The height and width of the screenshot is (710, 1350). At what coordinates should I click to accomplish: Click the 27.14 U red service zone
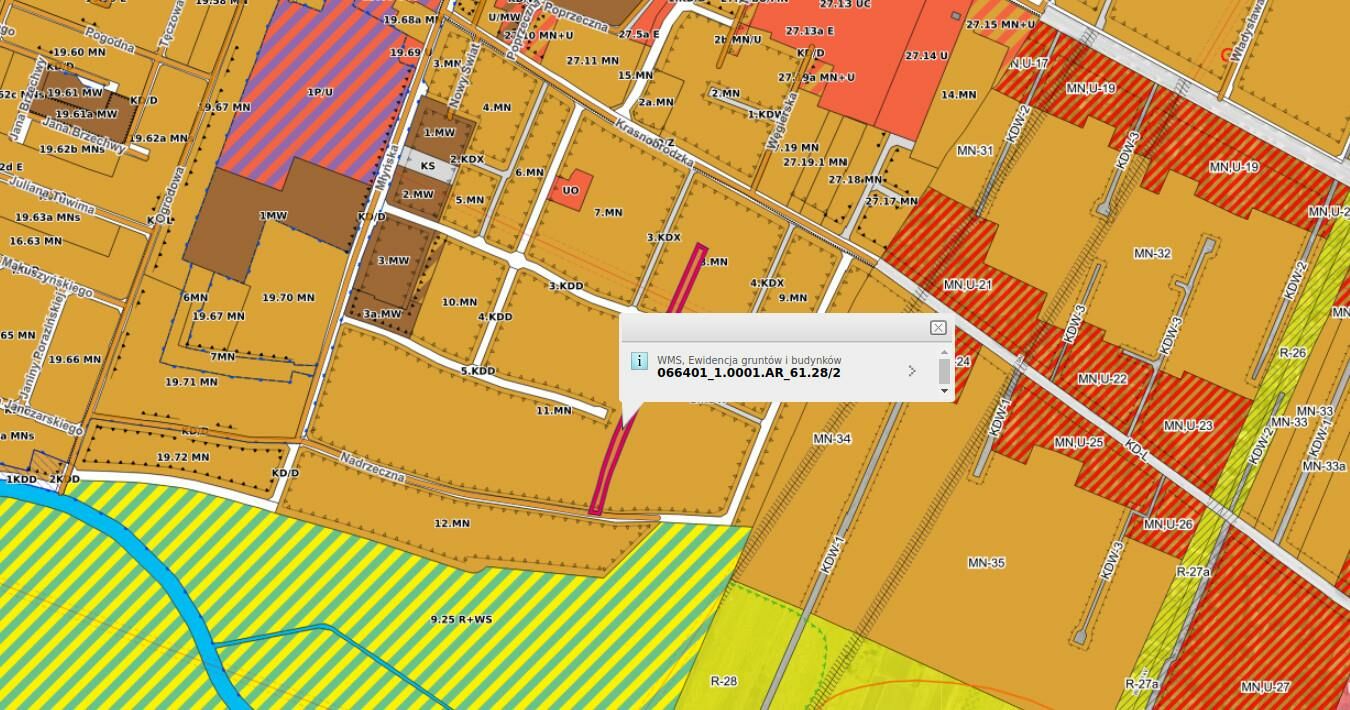click(x=925, y=56)
